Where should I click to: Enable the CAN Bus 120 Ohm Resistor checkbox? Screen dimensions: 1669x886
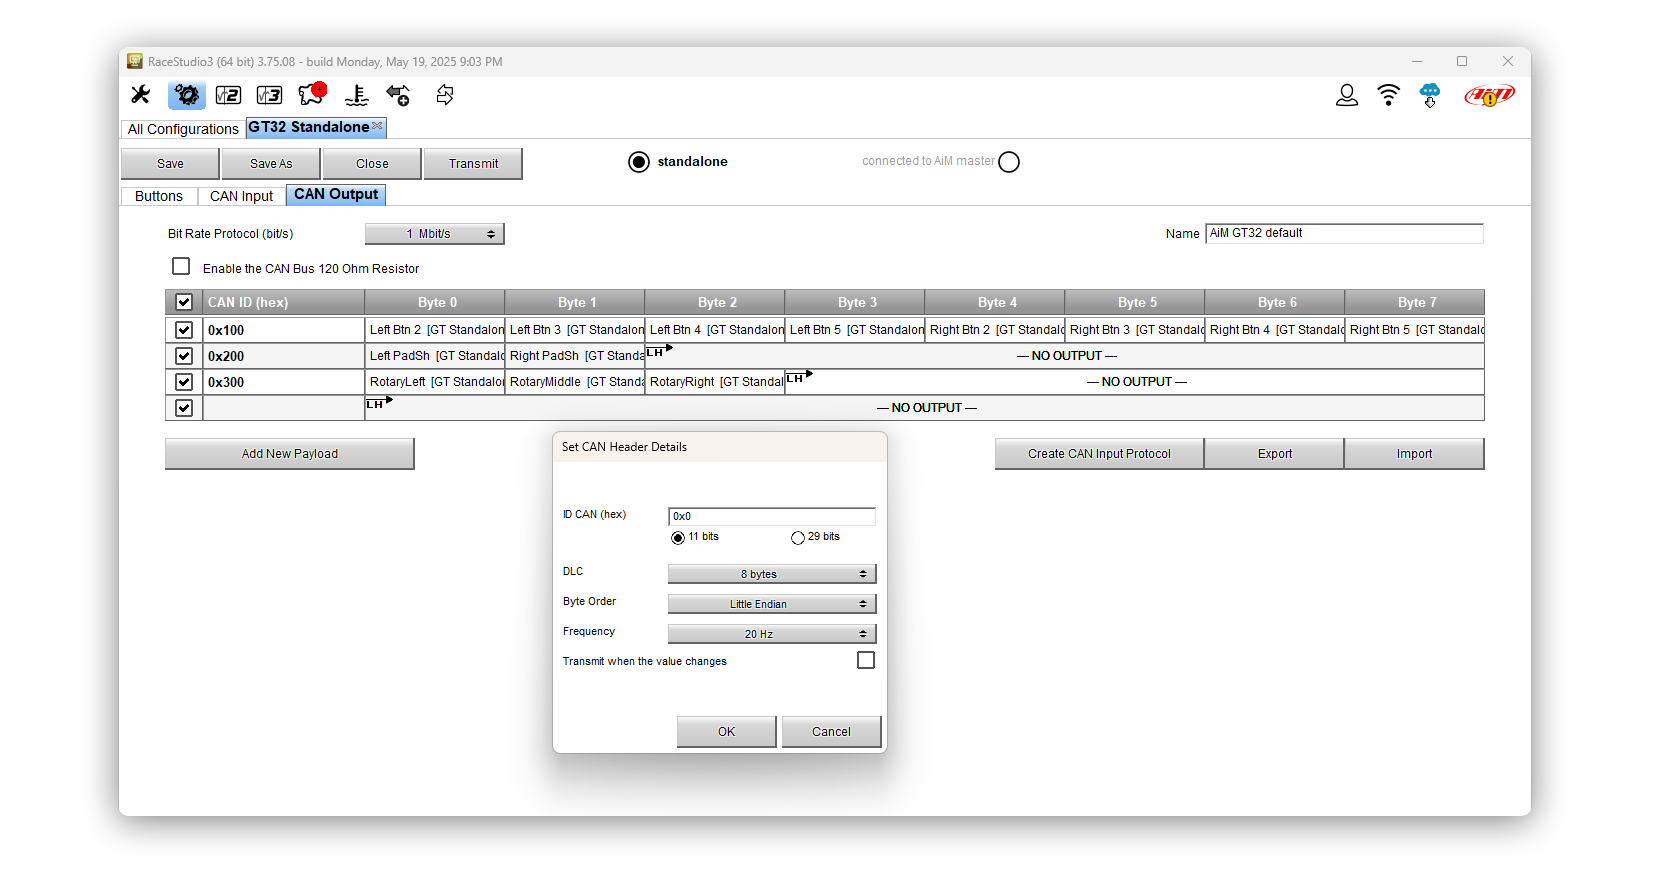point(181,266)
